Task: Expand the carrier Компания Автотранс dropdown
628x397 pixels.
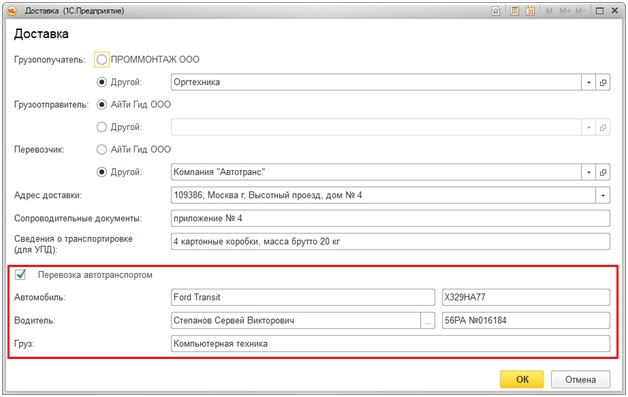Action: [x=588, y=172]
